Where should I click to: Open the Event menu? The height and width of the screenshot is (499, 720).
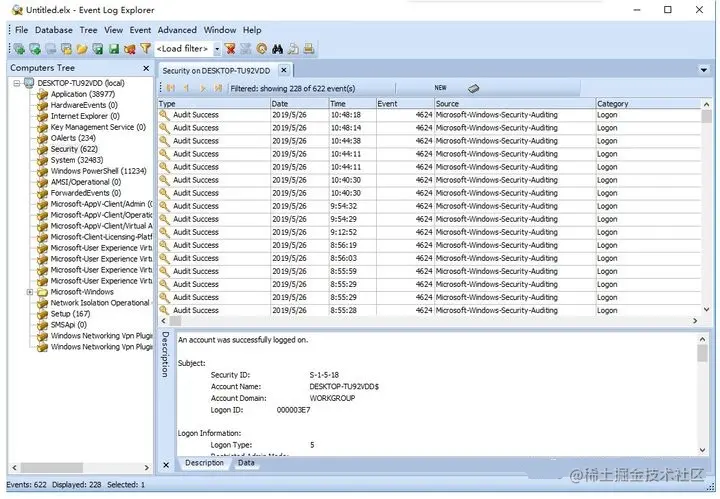pos(140,30)
